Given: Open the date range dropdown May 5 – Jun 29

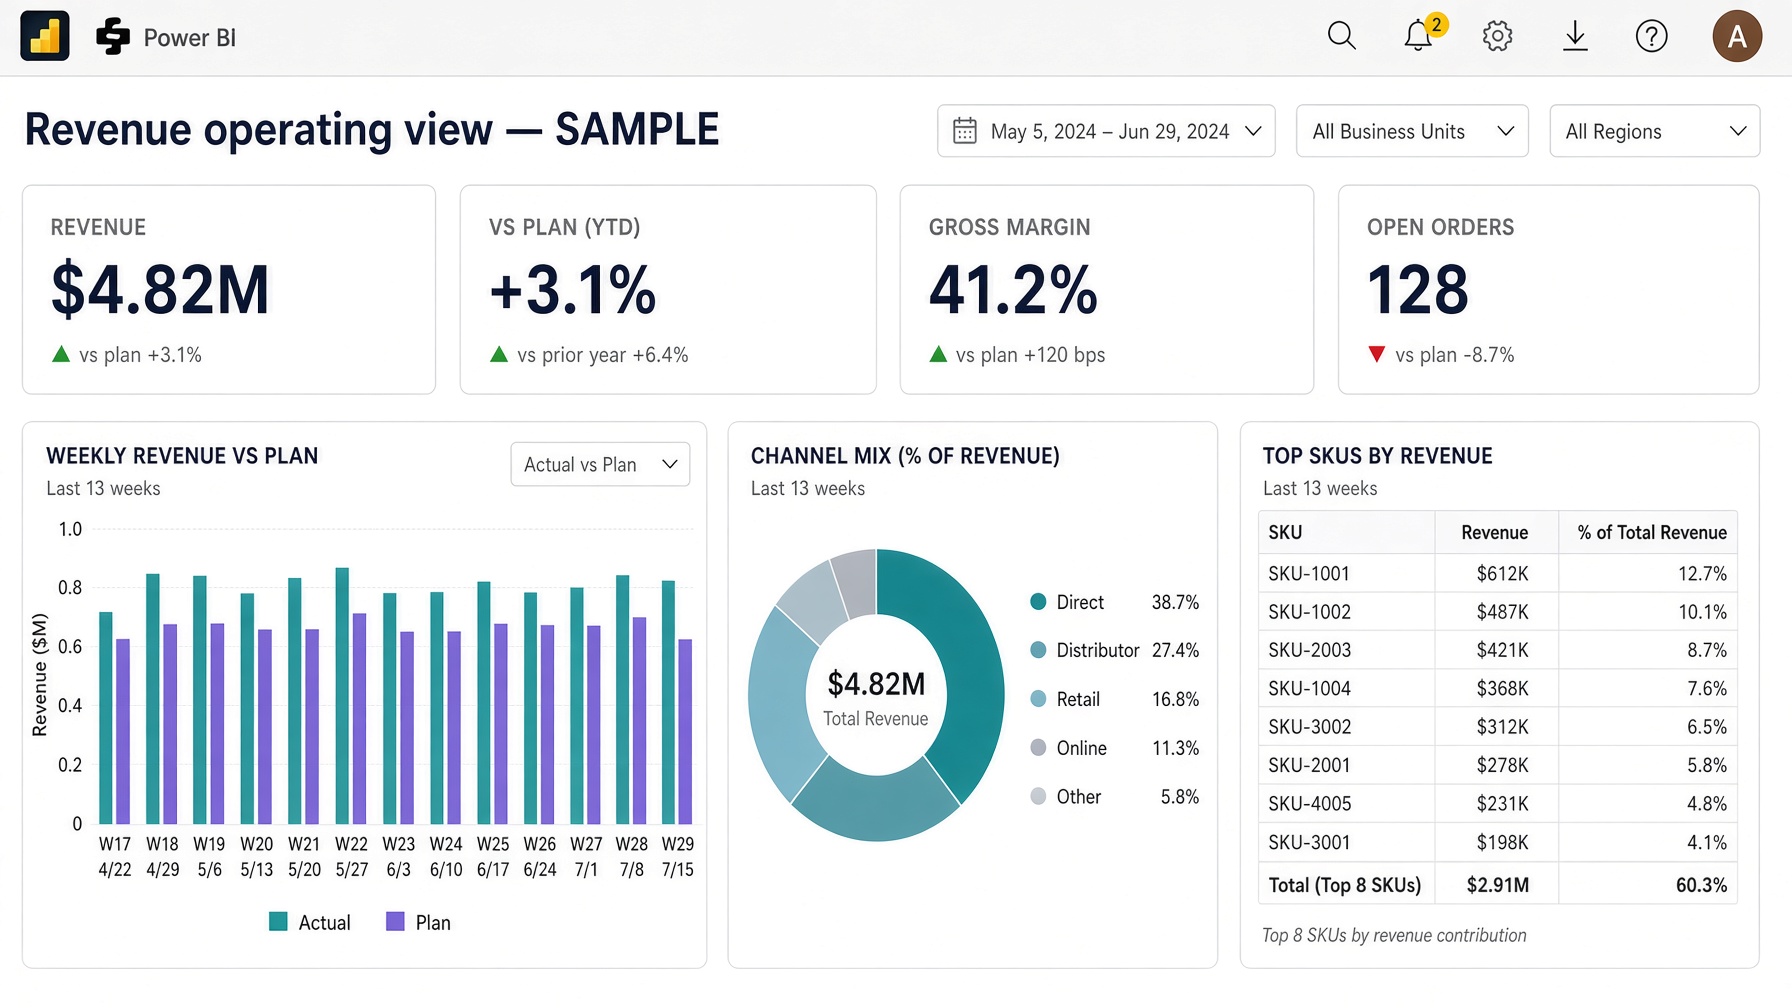Looking at the screenshot, I should click(x=1106, y=131).
